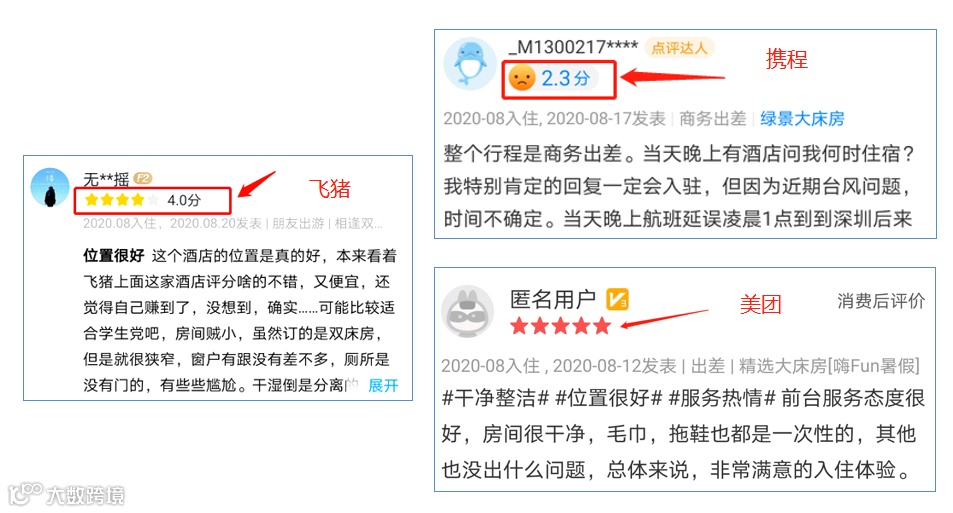Click the 4.0分 rating text
This screenshot has width=953, height=513.
click(184, 200)
